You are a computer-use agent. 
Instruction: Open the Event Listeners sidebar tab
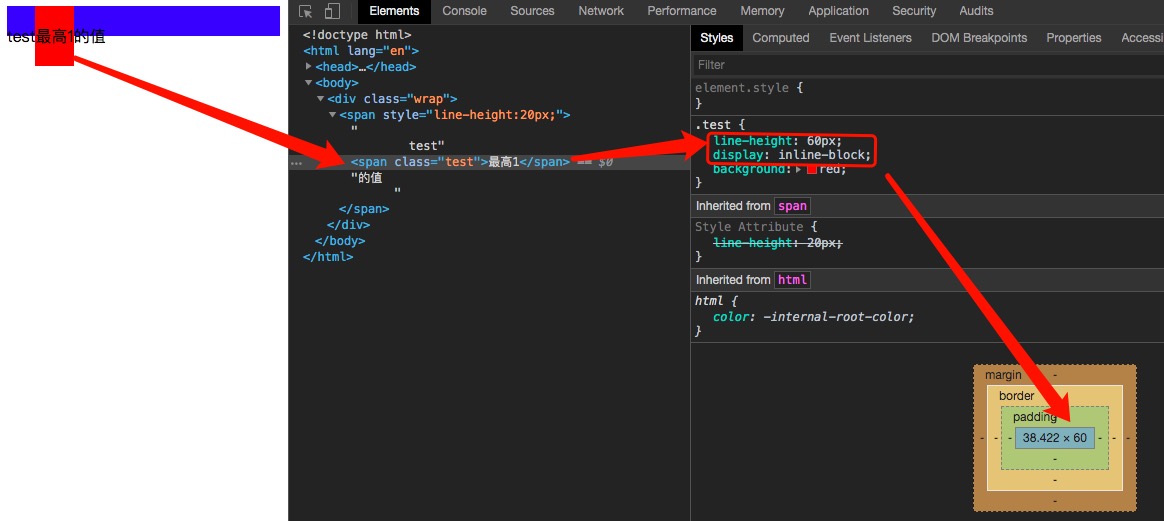(x=871, y=38)
